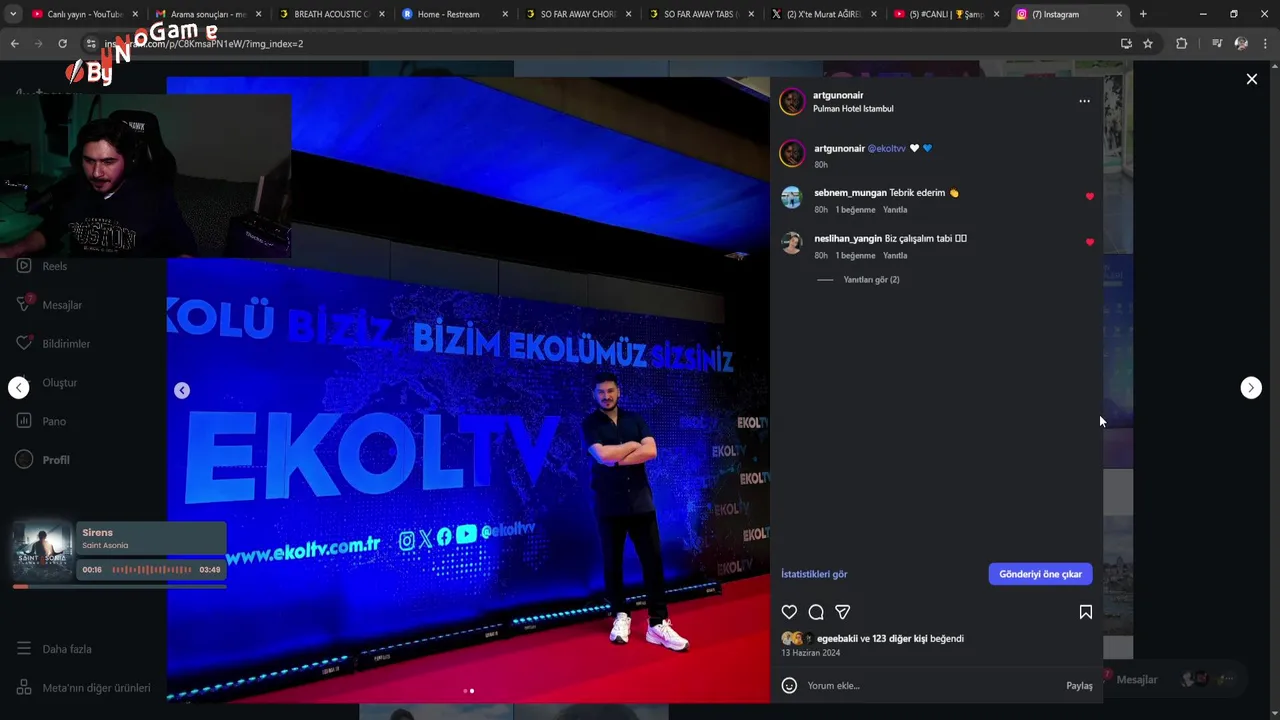Switch to X'te Murat AĞIREL tab

pos(824,14)
